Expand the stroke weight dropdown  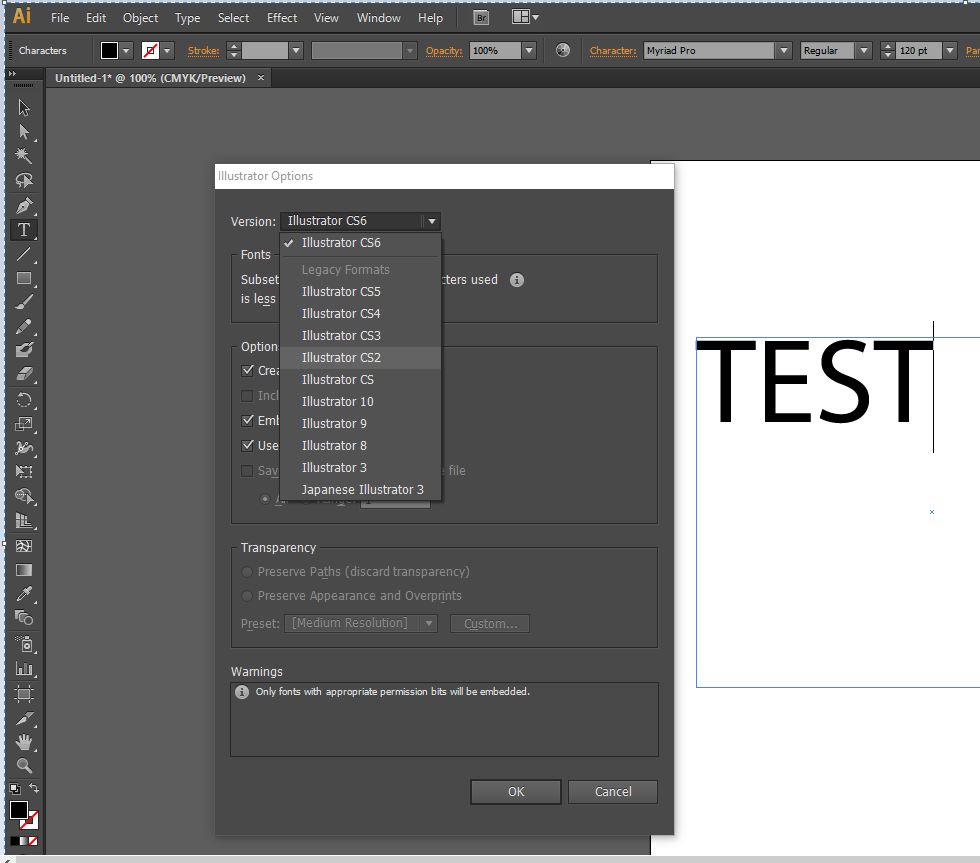click(296, 51)
